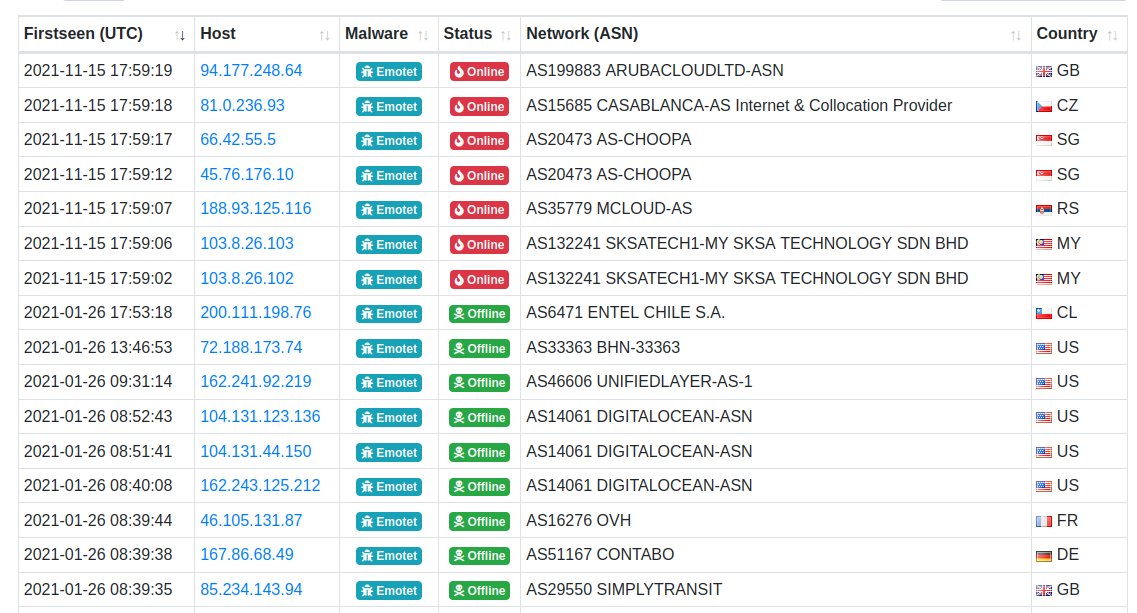Click Online status badge for 81.0.236.93
This screenshot has height=613, width=1137.
tap(479, 106)
